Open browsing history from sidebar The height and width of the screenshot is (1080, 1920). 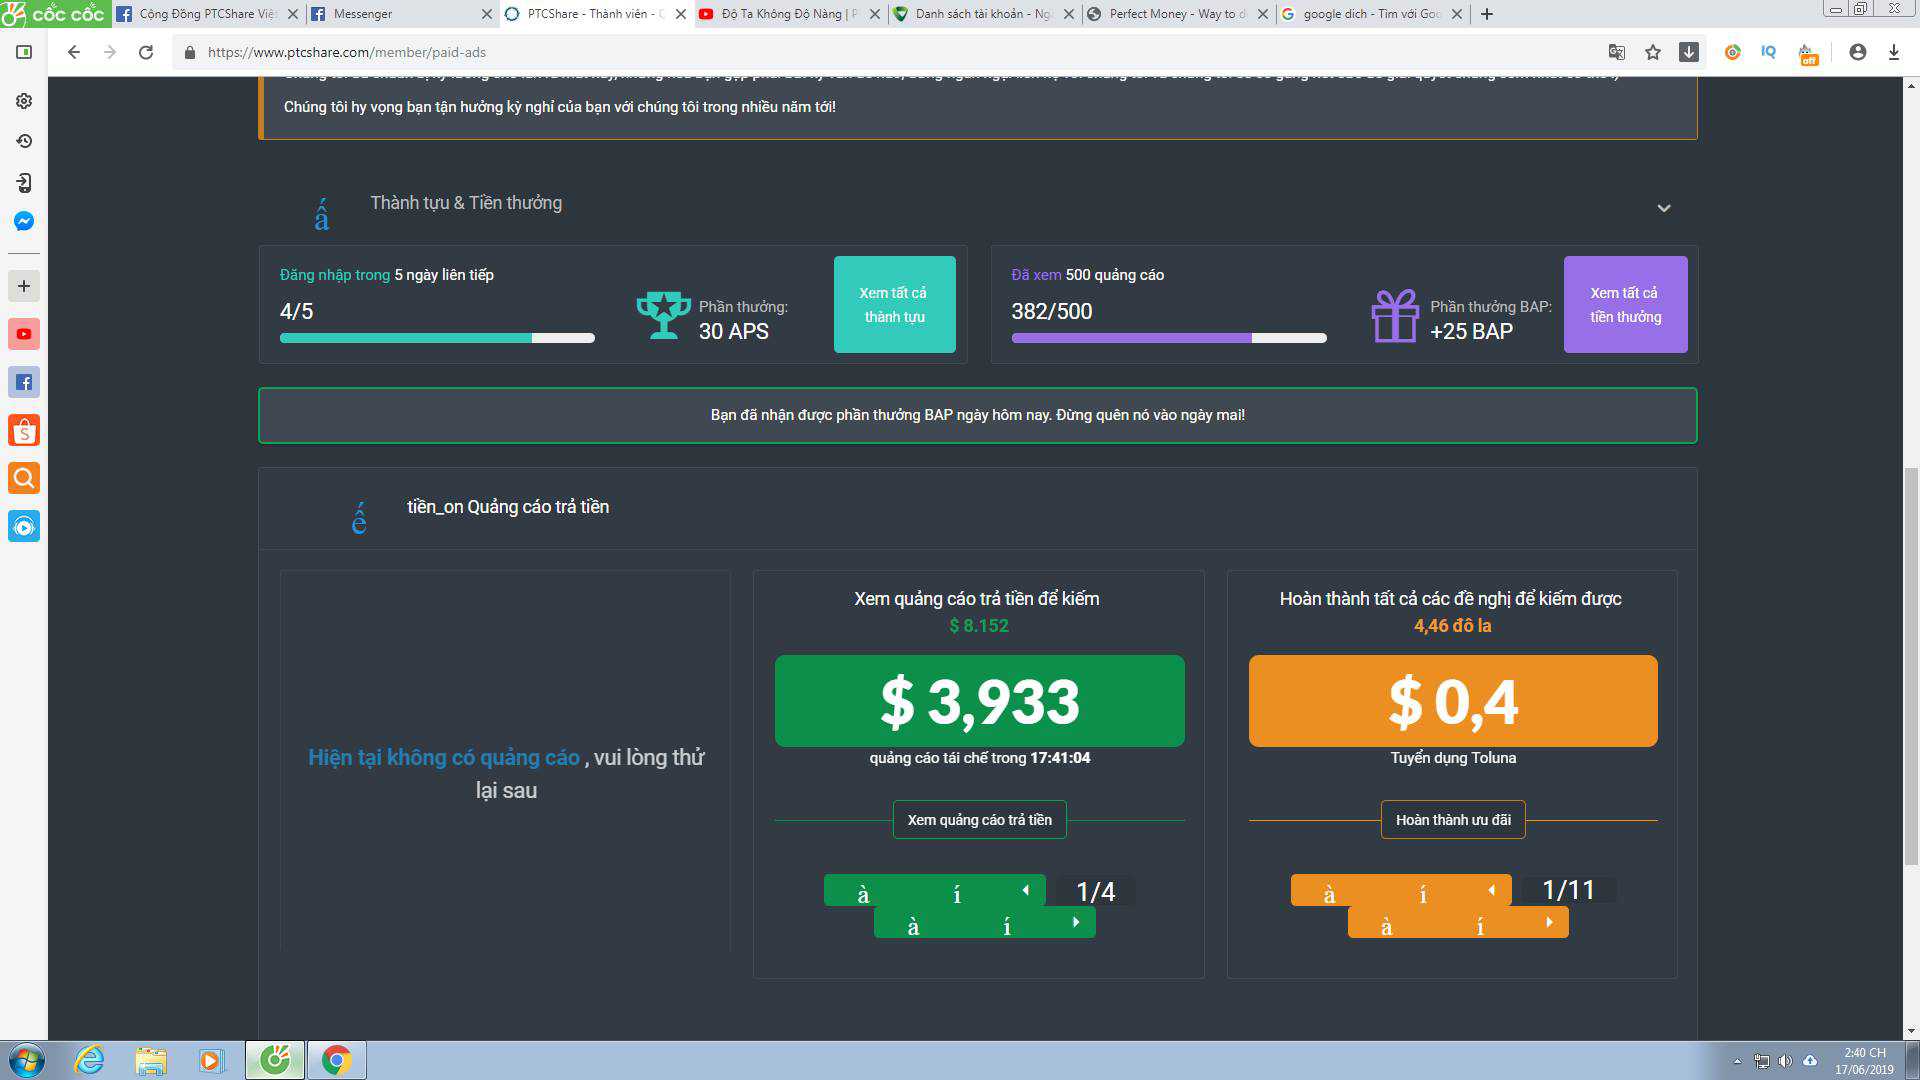24,141
